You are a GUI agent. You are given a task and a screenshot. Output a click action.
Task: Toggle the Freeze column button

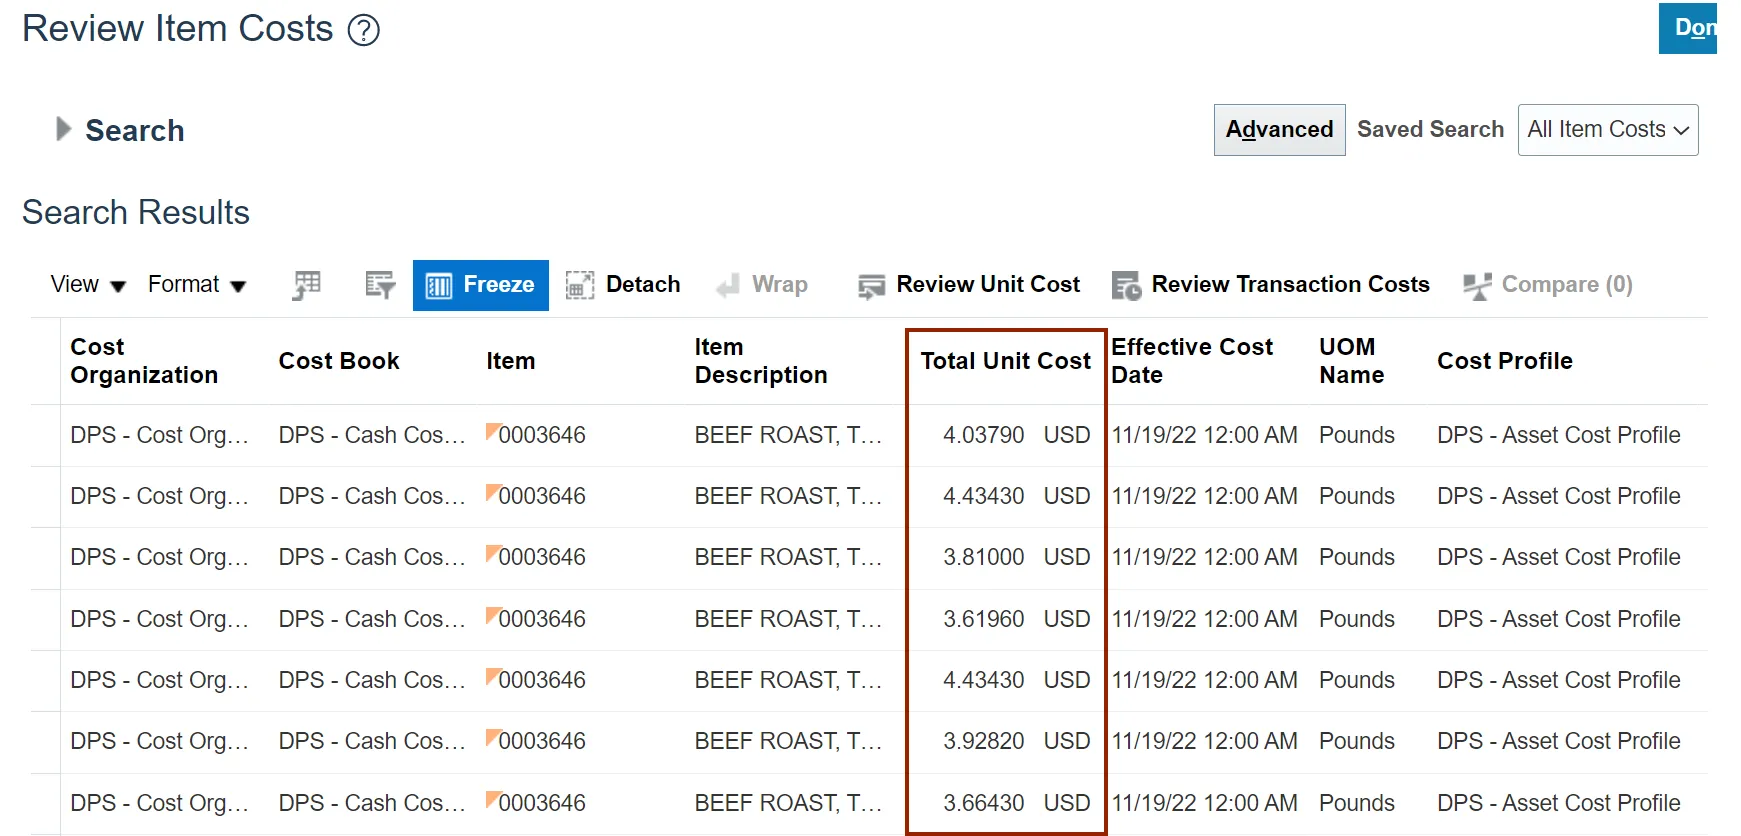click(480, 285)
